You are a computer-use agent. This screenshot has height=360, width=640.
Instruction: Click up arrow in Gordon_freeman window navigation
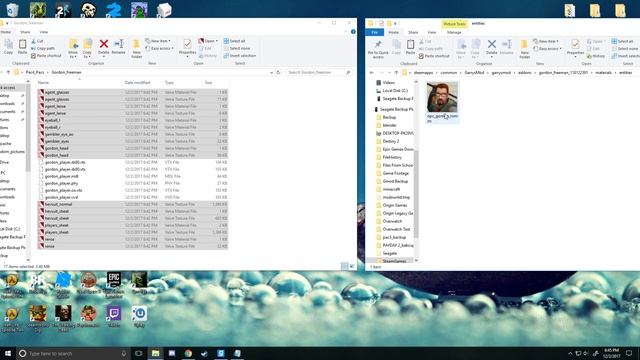point(8,72)
